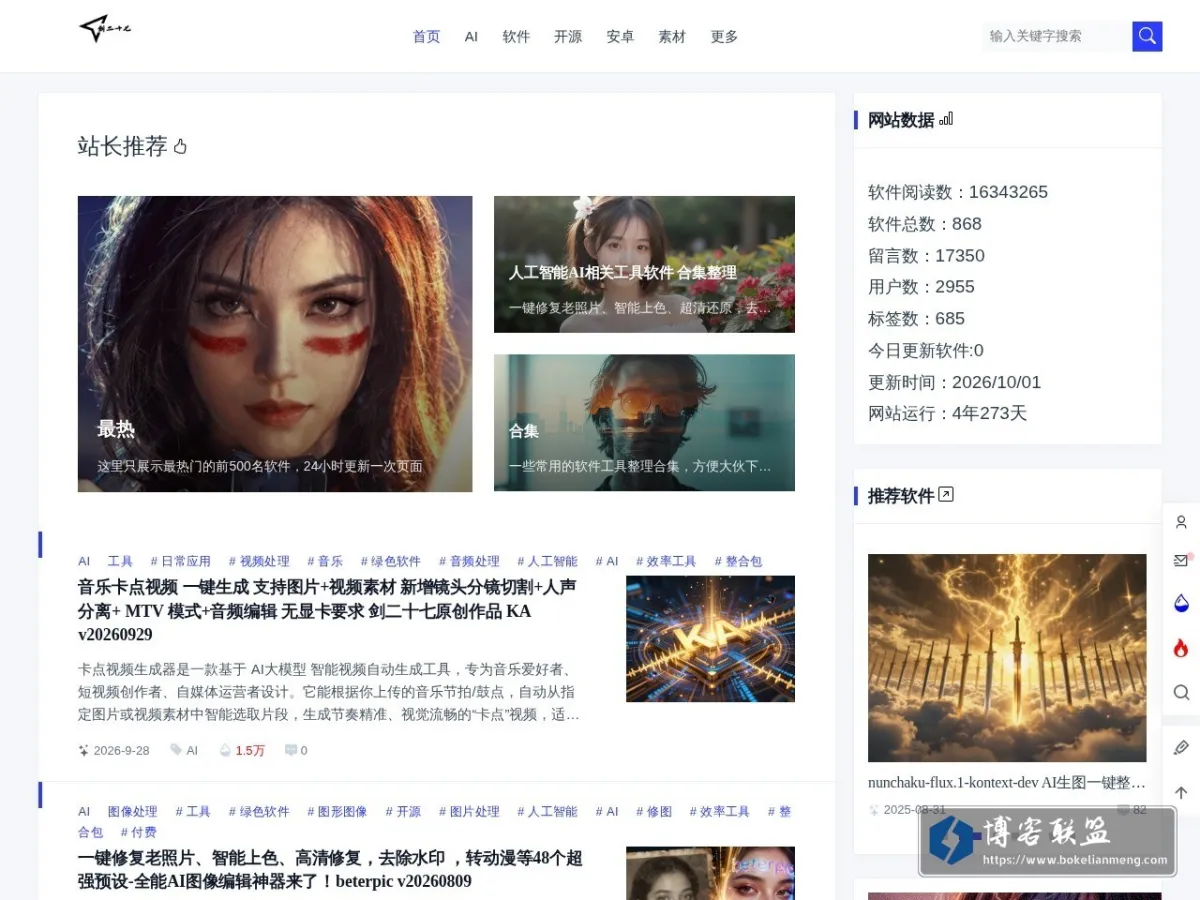This screenshot has height=900, width=1200.
Task: Click the 软件阅读数：16343265 stat
Action: 958,192
